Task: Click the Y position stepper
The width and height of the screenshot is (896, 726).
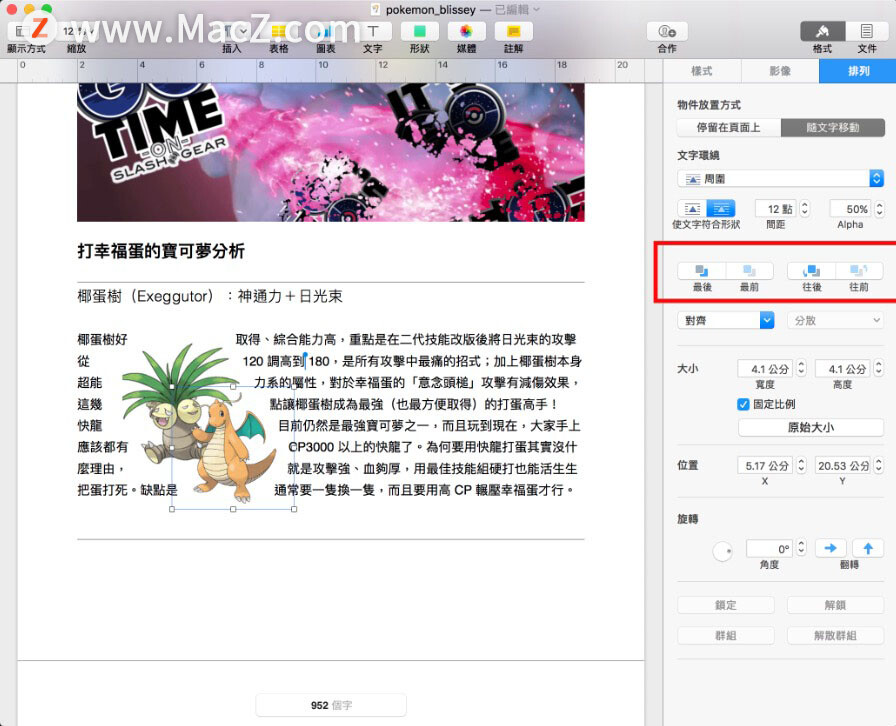Action: pyautogui.click(x=879, y=465)
